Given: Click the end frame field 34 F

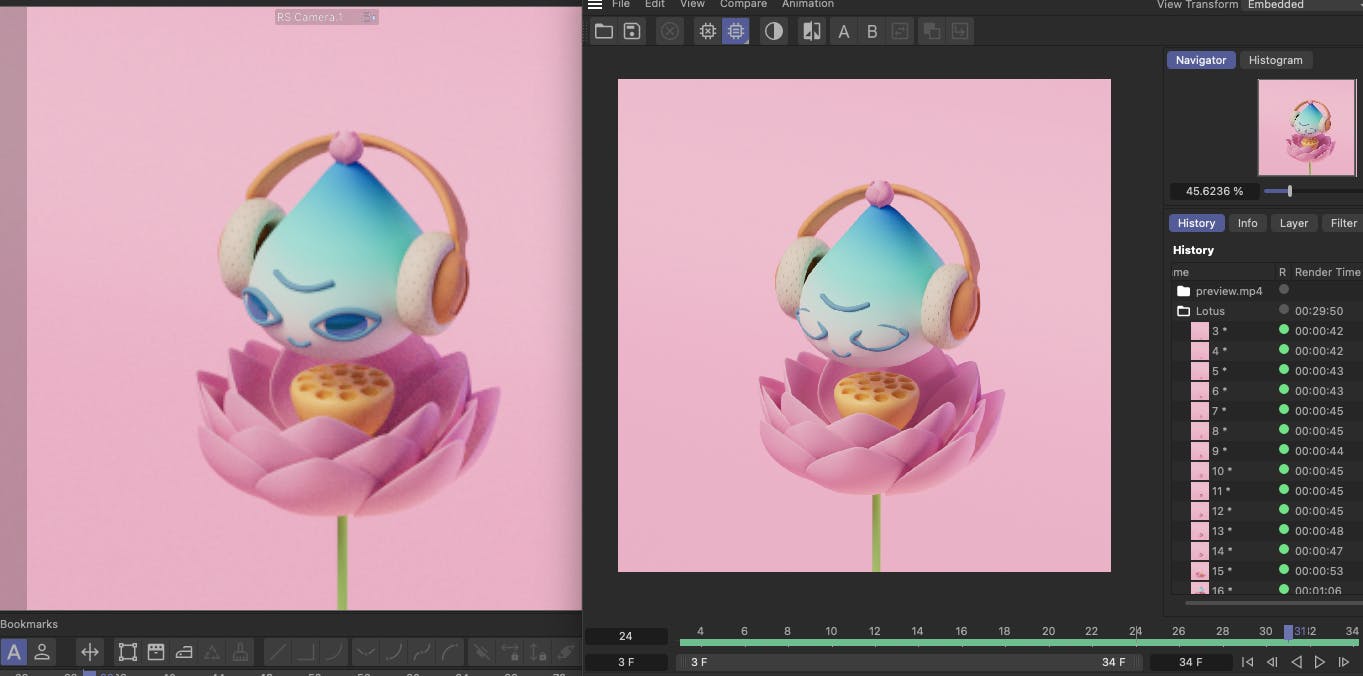Looking at the screenshot, I should [1191, 662].
